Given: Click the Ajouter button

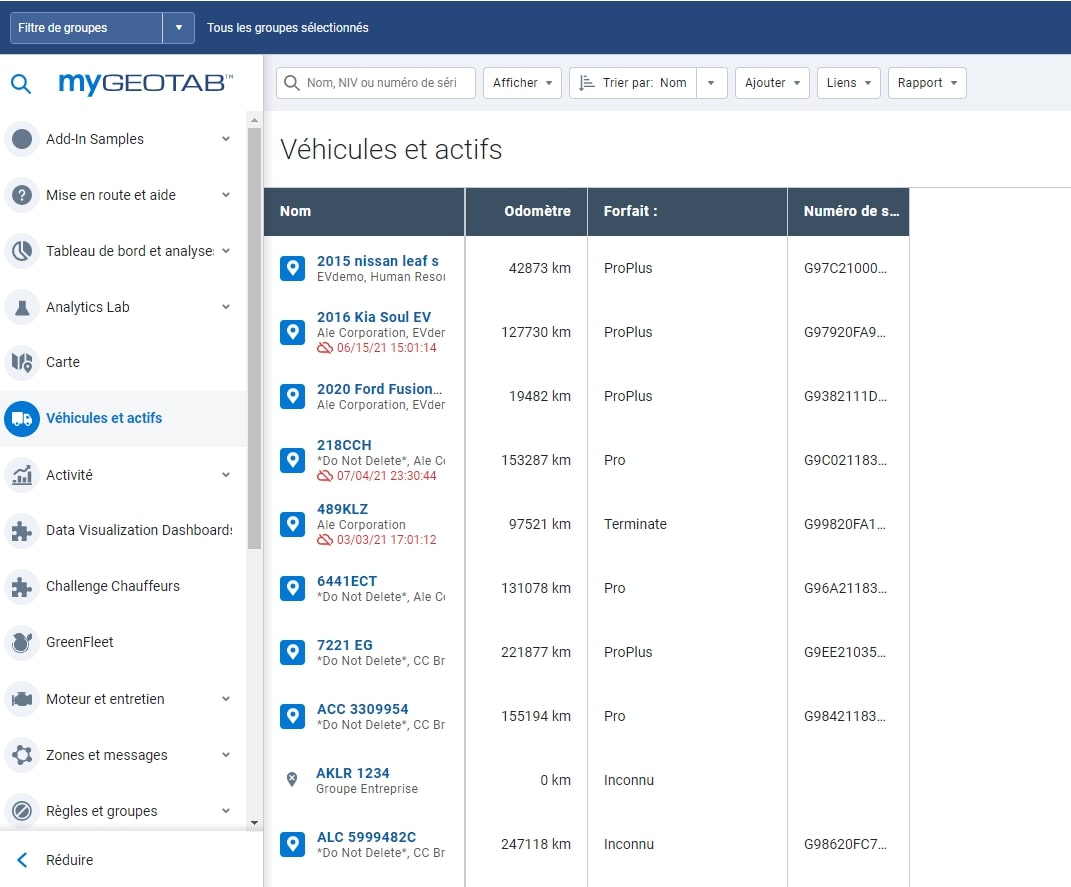Looking at the screenshot, I should [772, 83].
